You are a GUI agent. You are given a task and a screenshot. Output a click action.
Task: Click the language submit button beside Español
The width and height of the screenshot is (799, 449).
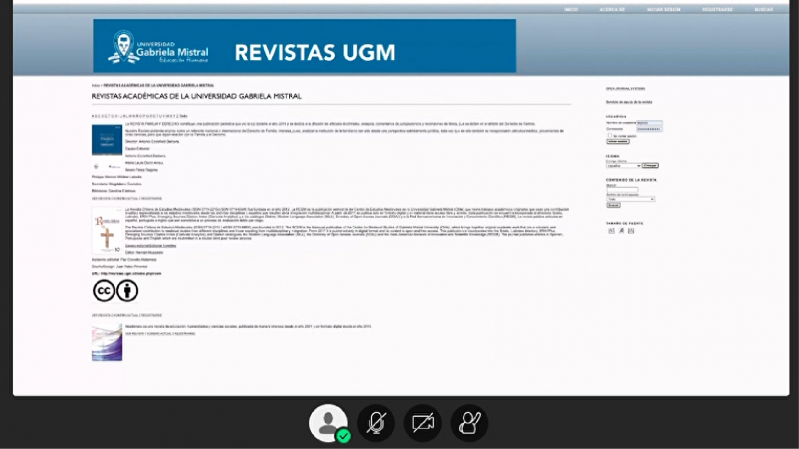[650, 166]
